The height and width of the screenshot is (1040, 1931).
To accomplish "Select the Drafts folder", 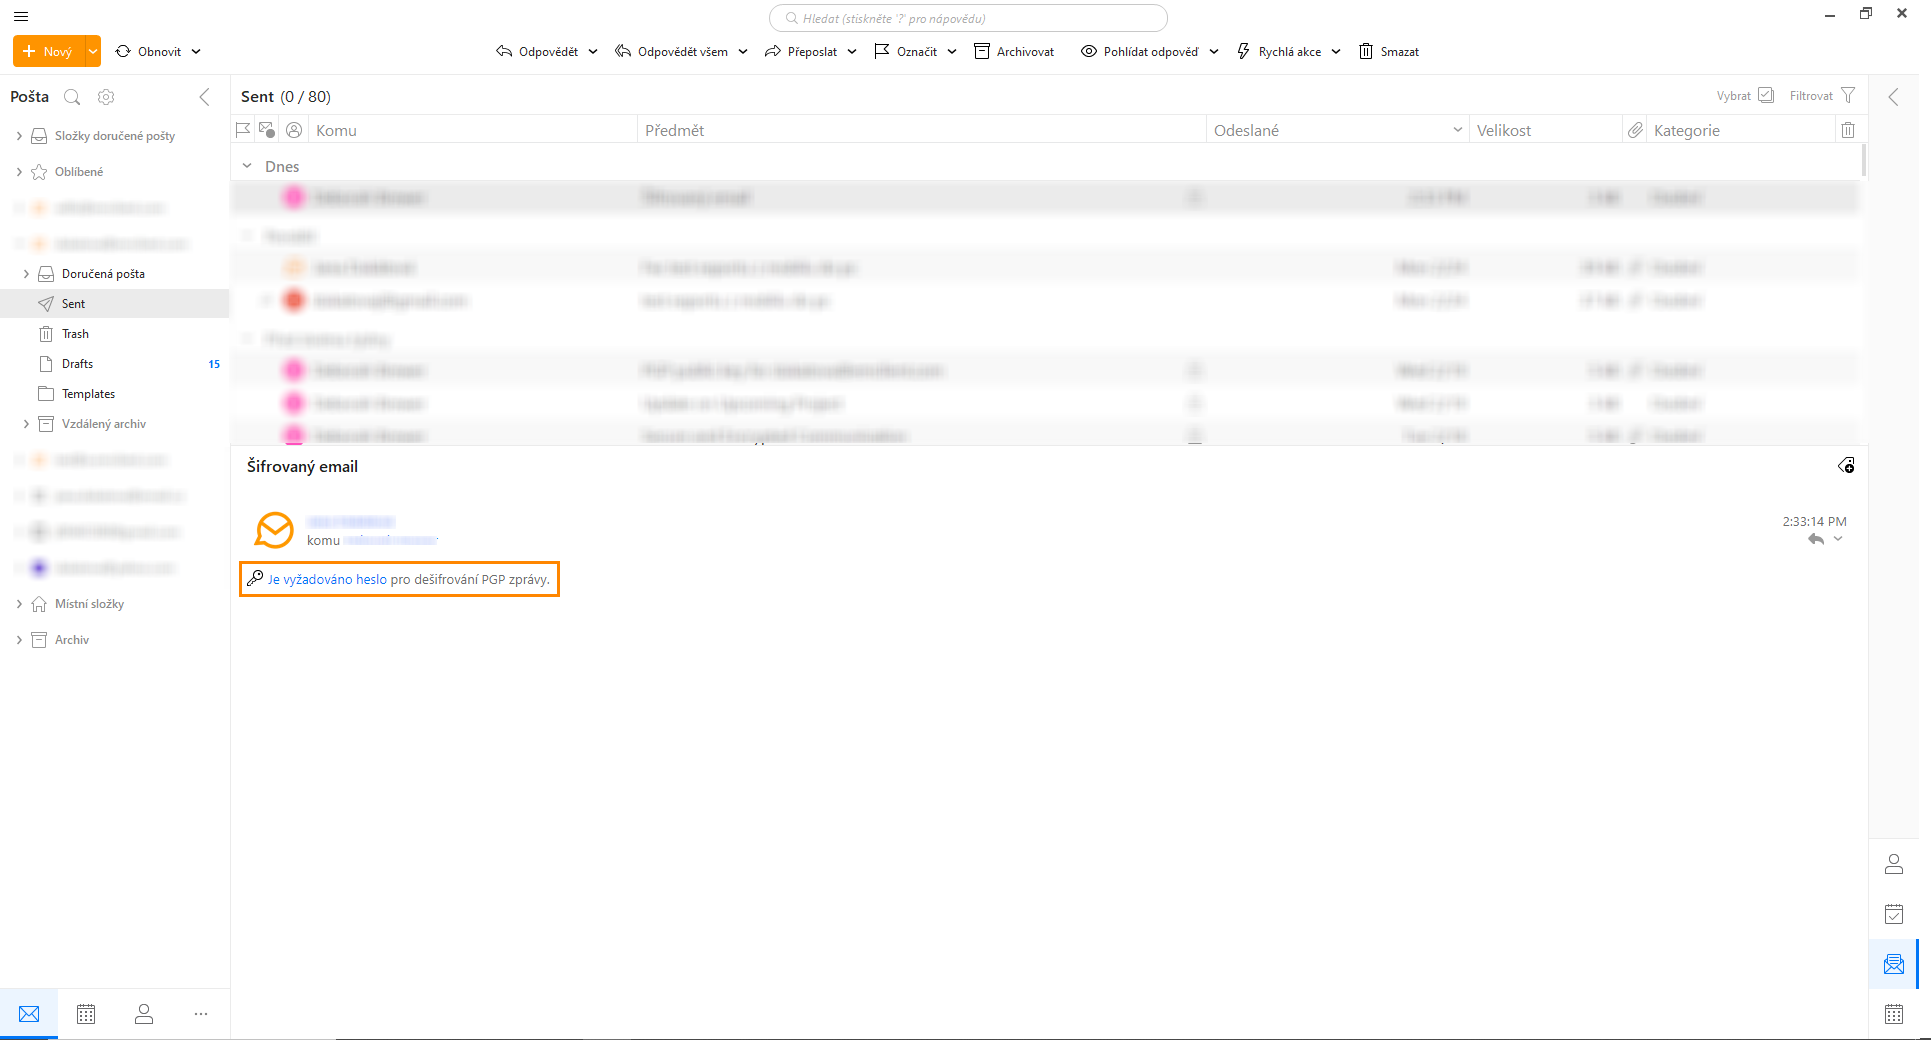I will coord(77,364).
